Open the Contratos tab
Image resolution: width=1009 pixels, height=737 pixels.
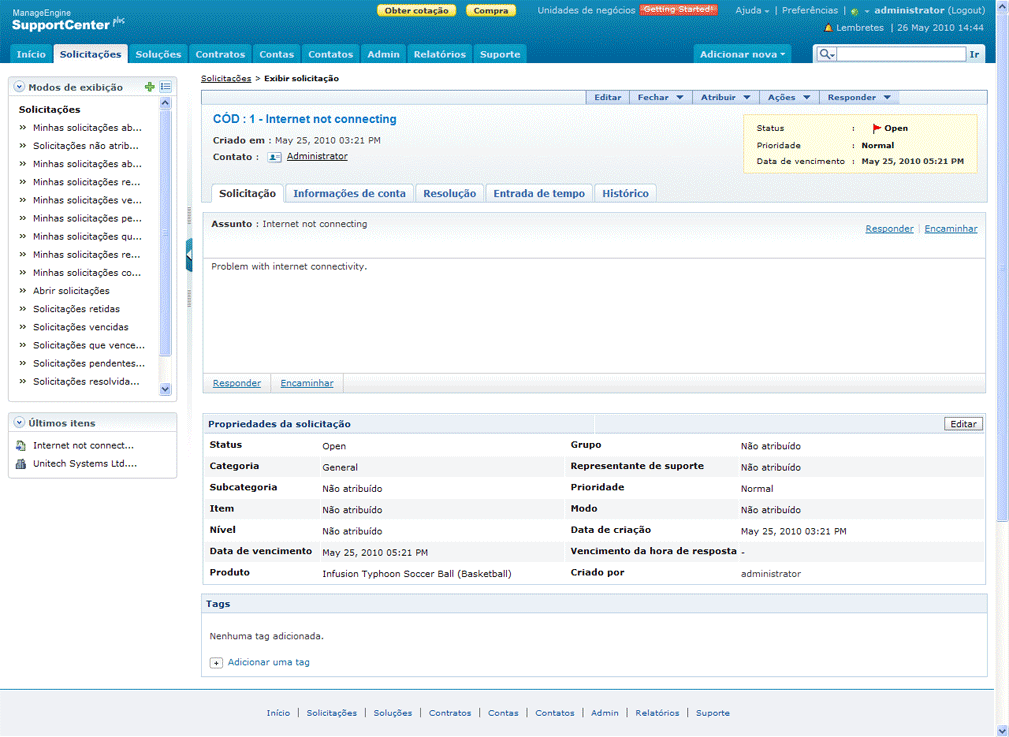[x=220, y=55]
